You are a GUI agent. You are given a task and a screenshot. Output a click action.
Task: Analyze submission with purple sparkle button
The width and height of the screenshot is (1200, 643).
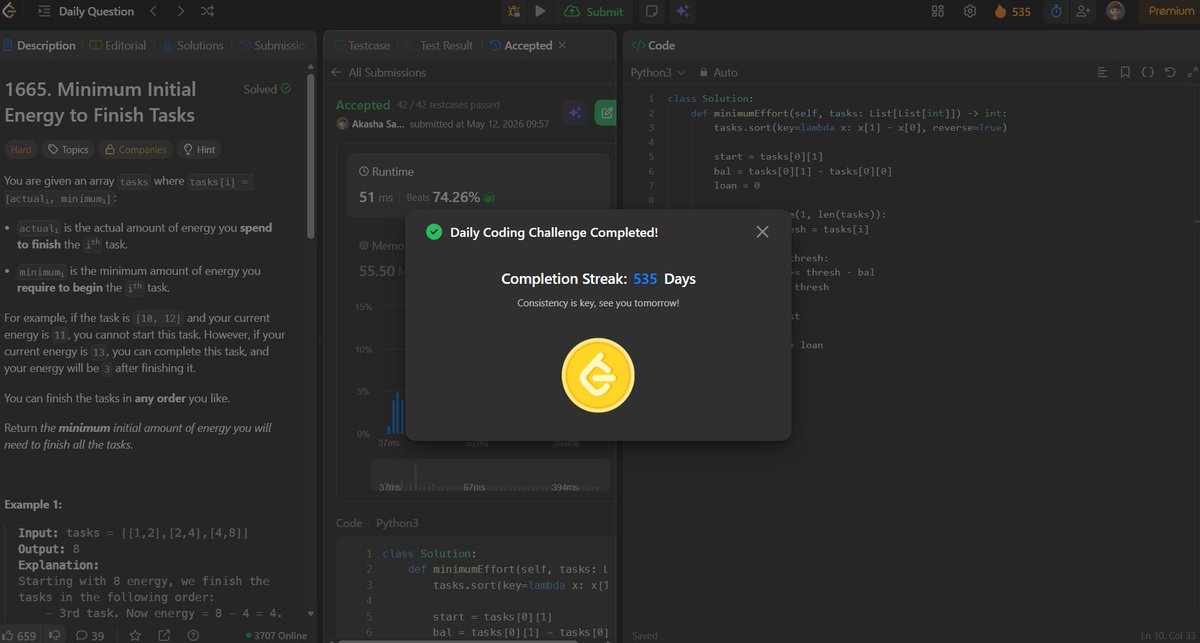[x=574, y=113]
